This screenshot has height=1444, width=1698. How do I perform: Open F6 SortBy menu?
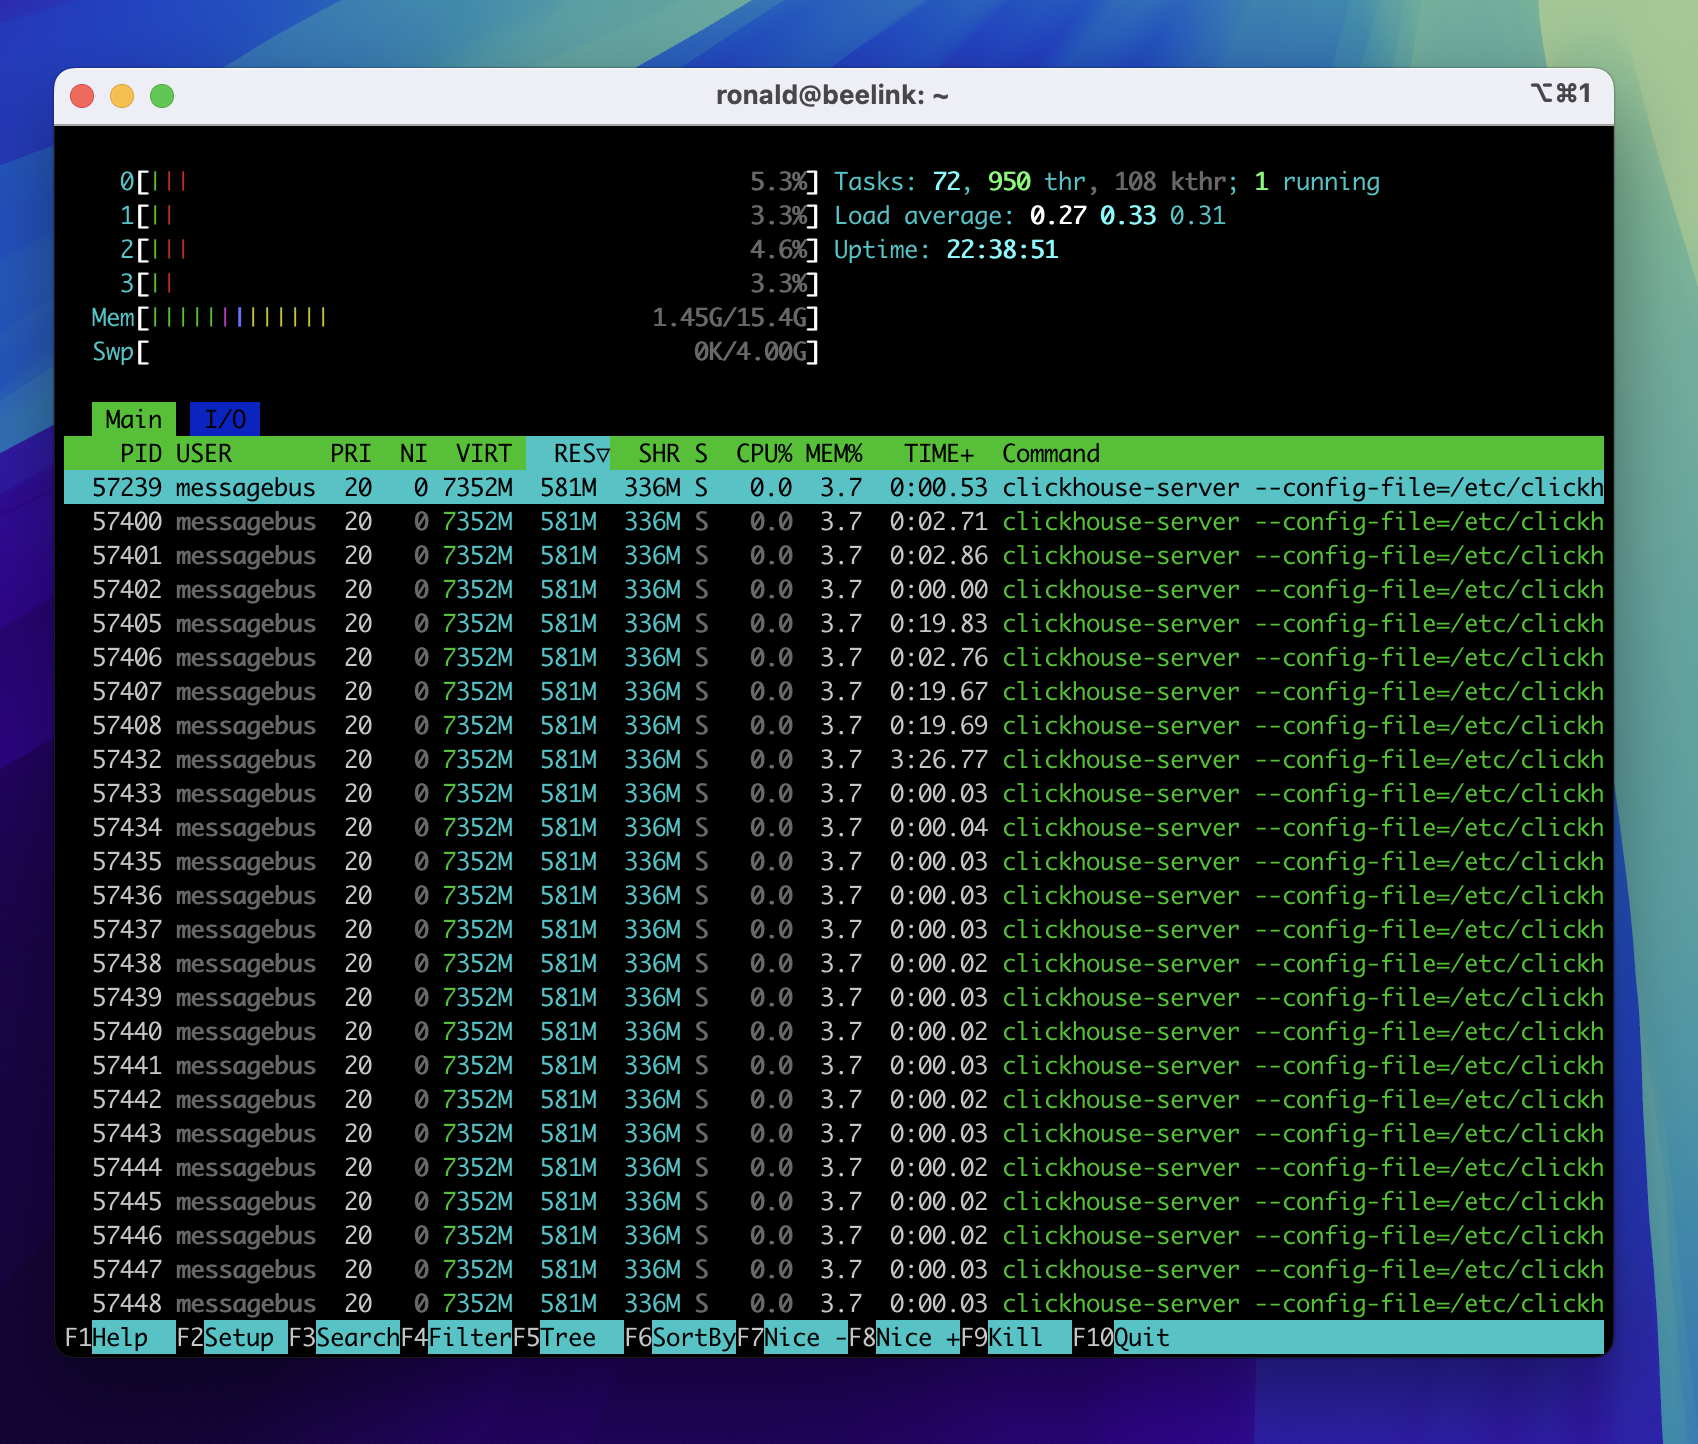680,1337
